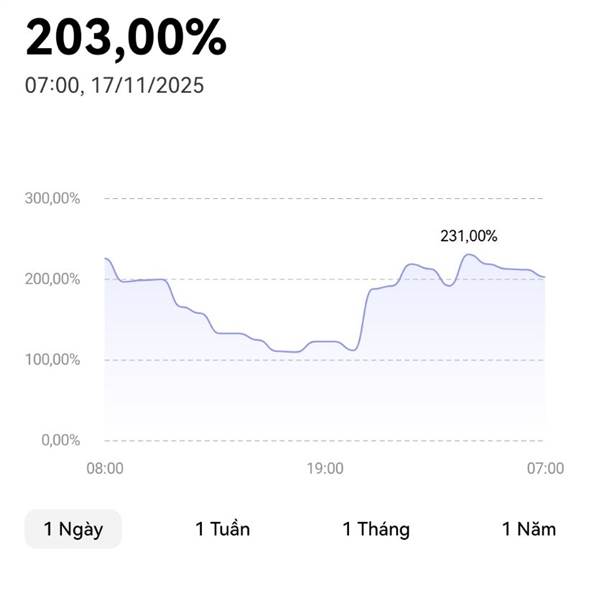Viewport: 600px width, 600px height.
Task: Switch to the "1 Tuần" range
Action: pyautogui.click(x=223, y=529)
